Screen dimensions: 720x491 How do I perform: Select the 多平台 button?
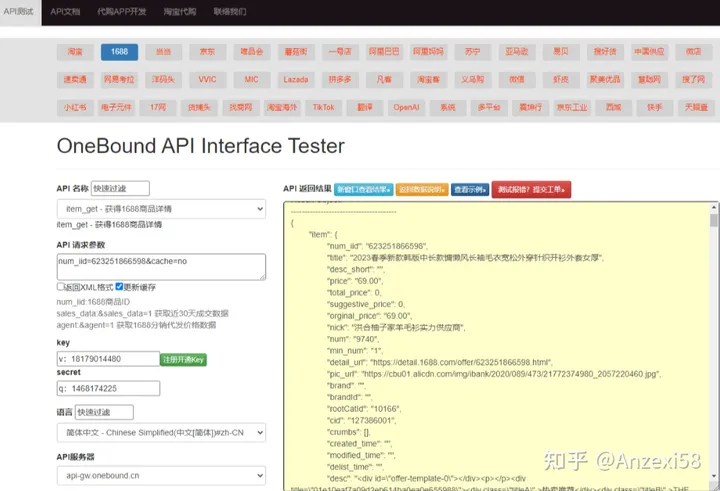pos(489,107)
